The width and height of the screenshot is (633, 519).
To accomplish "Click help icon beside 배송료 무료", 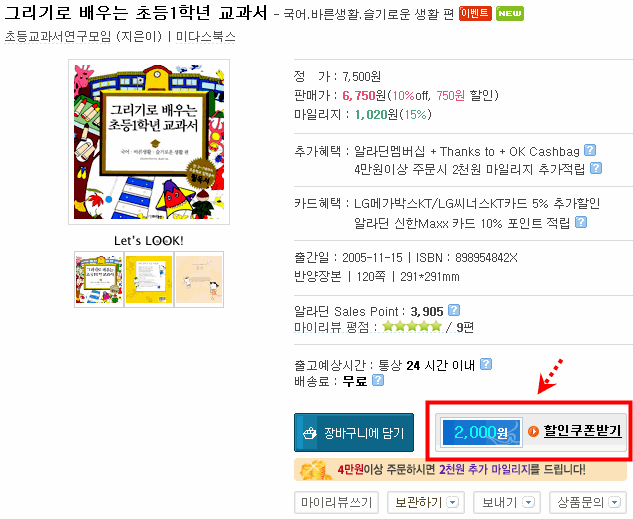I will (x=378, y=380).
